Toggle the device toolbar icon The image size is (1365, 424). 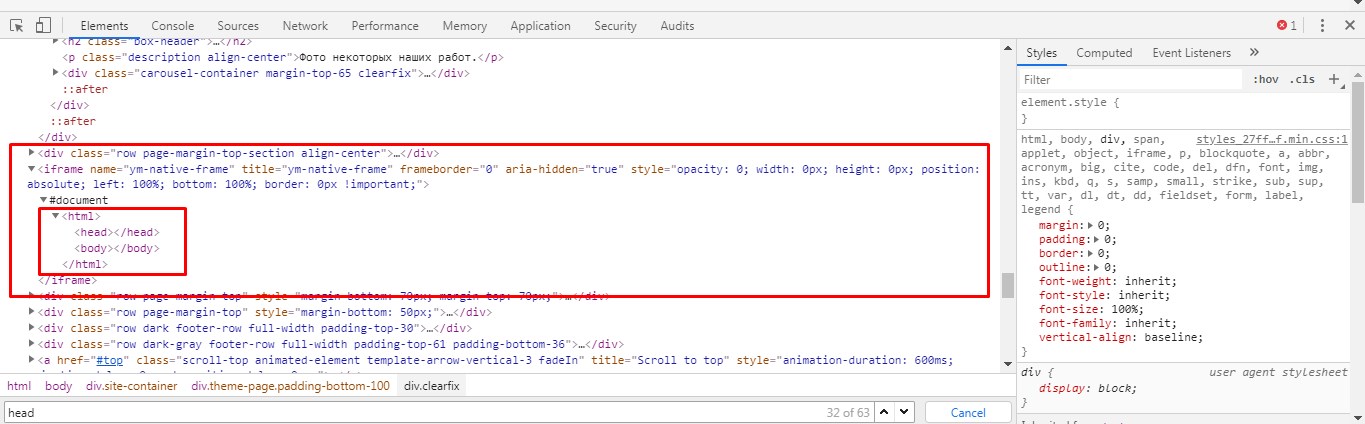(43, 25)
